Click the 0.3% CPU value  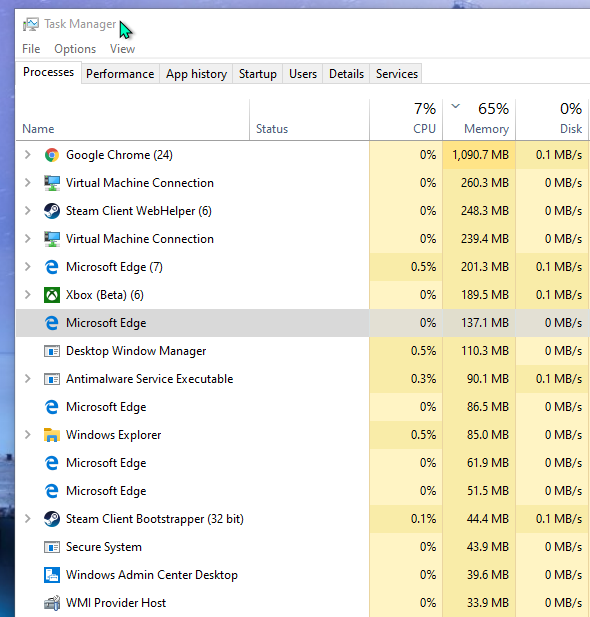(424, 379)
